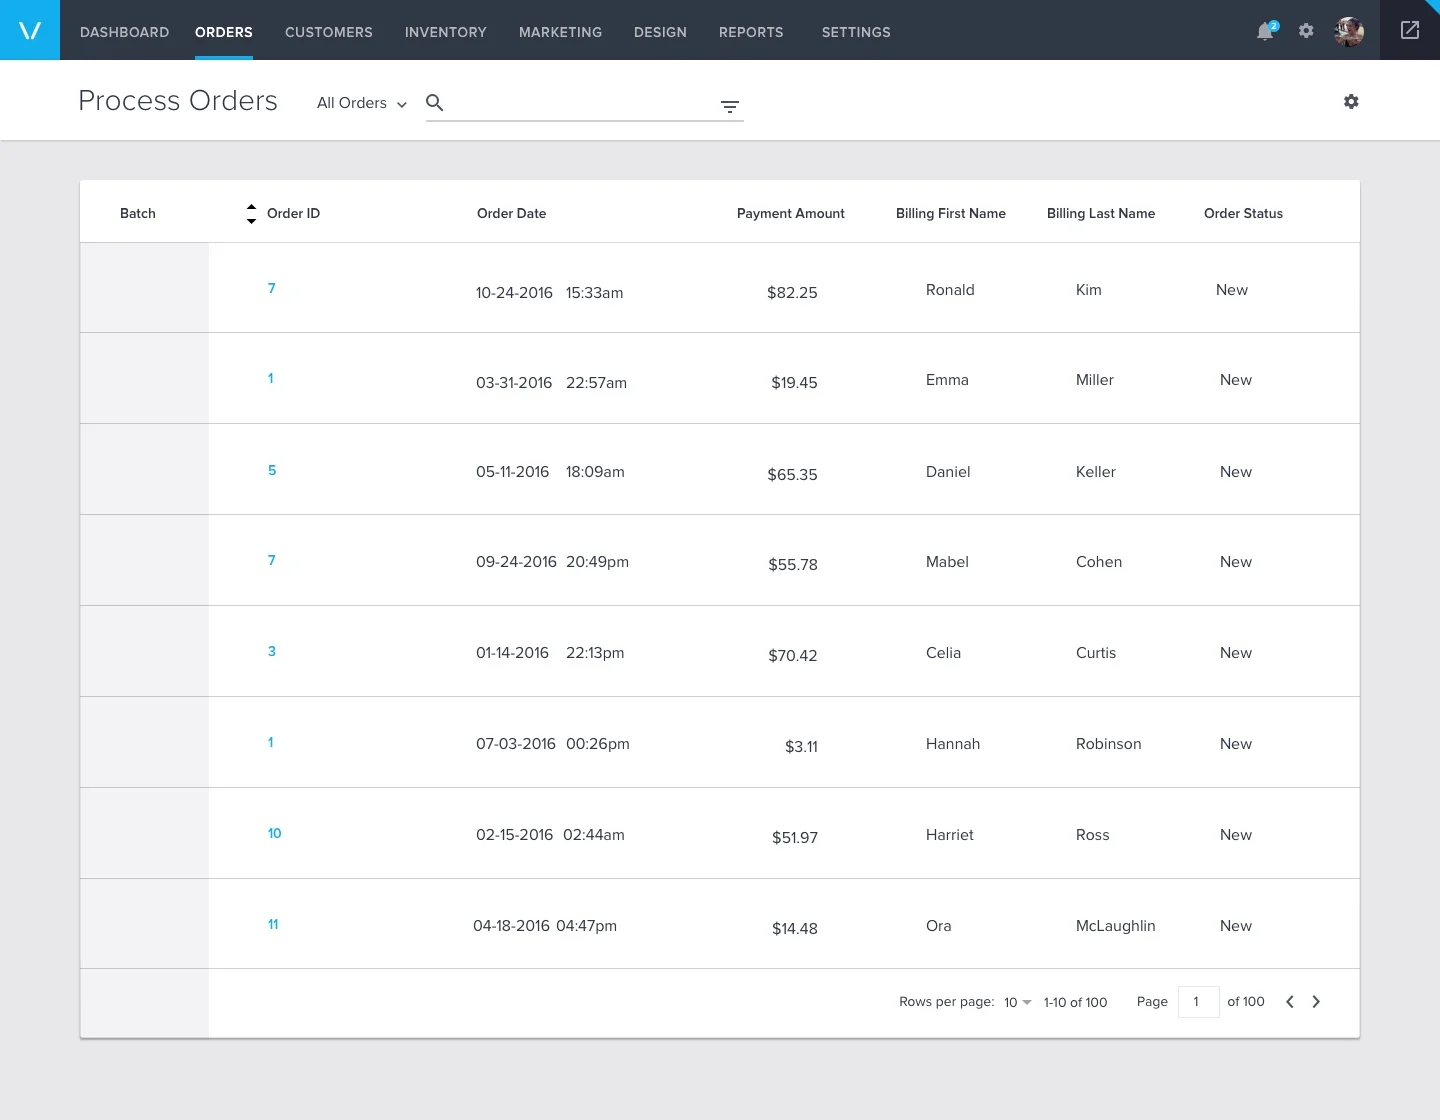Image resolution: width=1440 pixels, height=1120 pixels.
Task: Expand the All Orders dropdown
Action: (x=362, y=103)
